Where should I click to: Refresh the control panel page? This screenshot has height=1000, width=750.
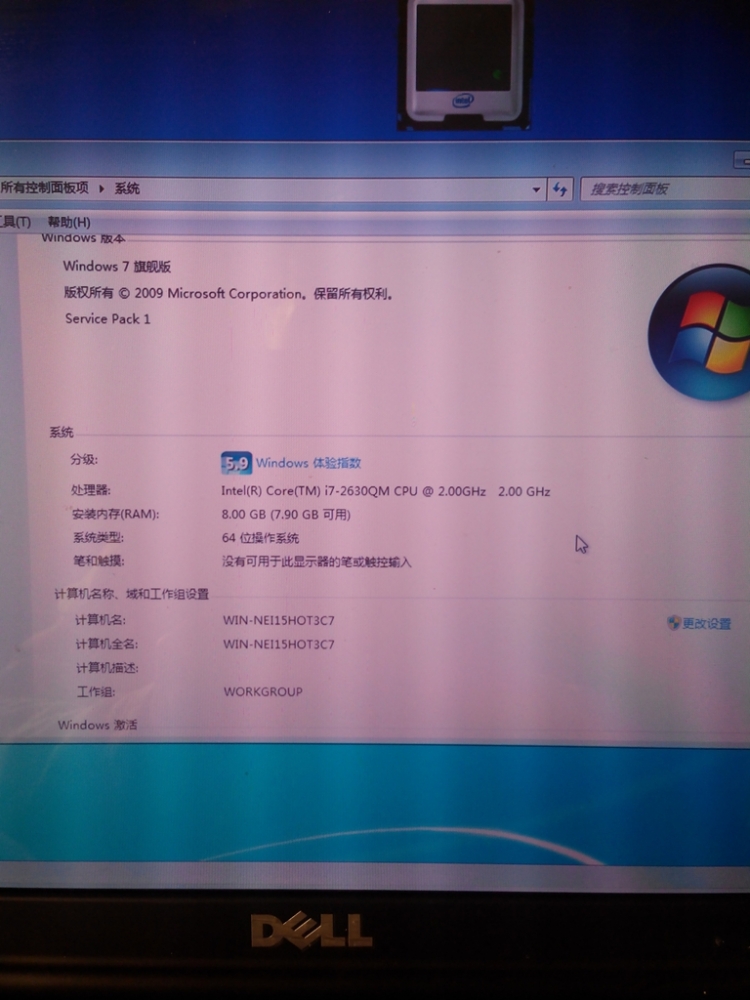pos(560,189)
